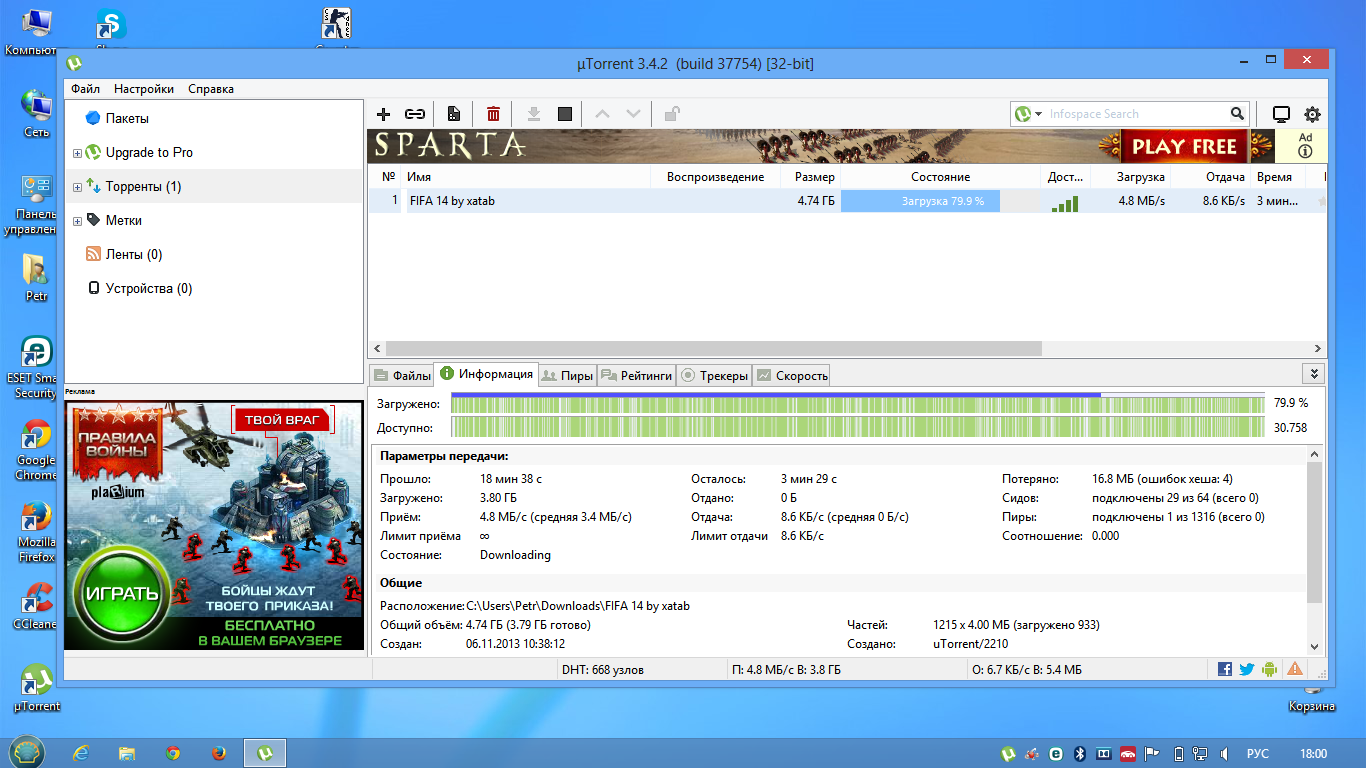Expand the Торренты (1) tree node
Image resolution: width=1366 pixels, height=768 pixels.
[x=77, y=187]
